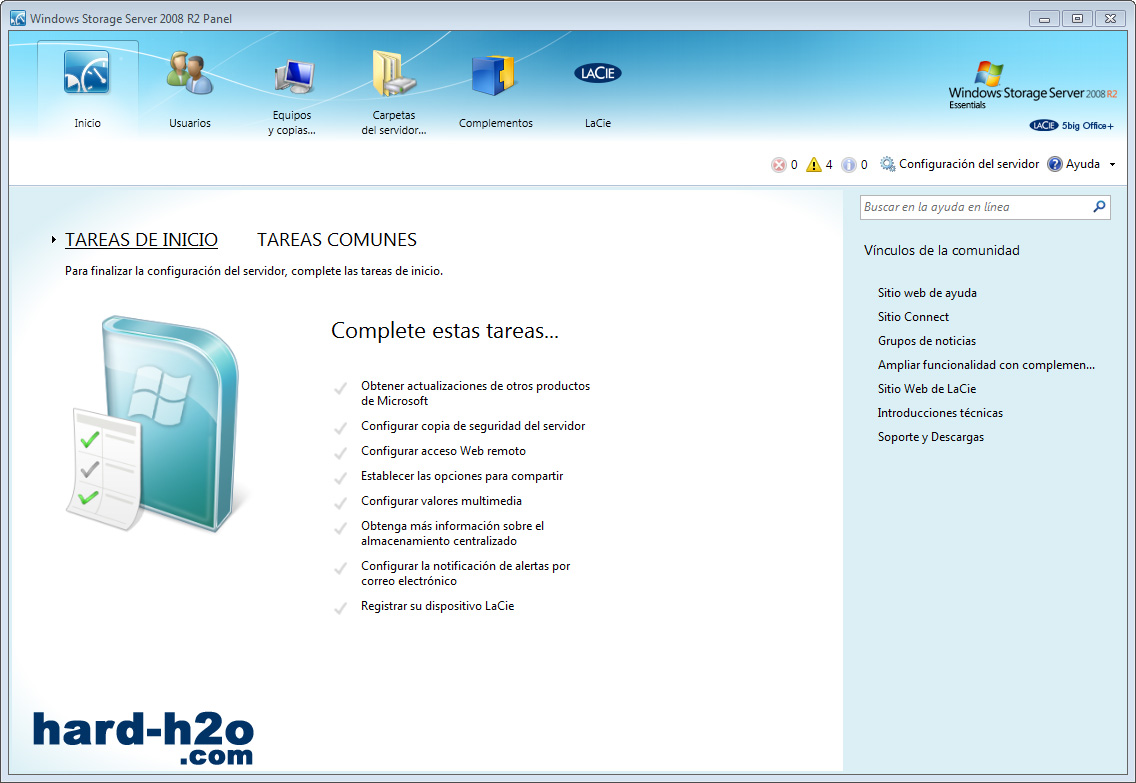Toggle checkmark for Registrar su dispositivo LaCie
Screen dimensions: 1136x783
341,608
